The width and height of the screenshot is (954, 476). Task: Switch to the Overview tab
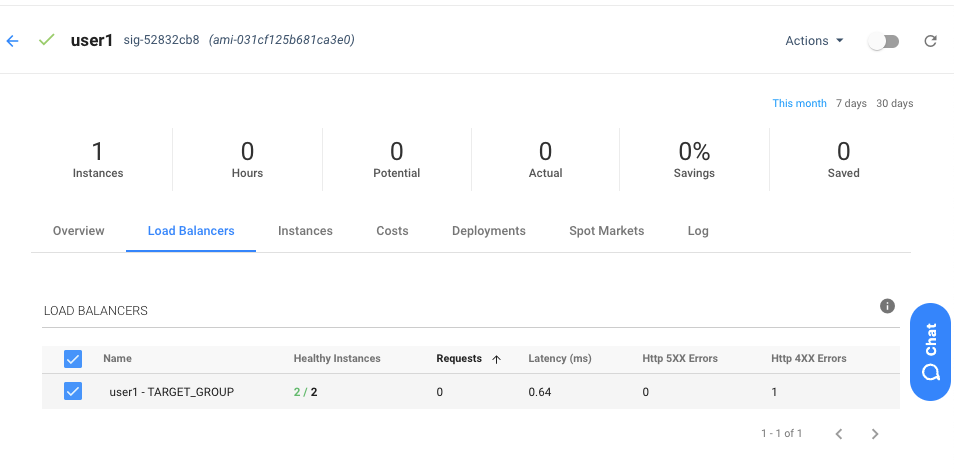(78, 231)
